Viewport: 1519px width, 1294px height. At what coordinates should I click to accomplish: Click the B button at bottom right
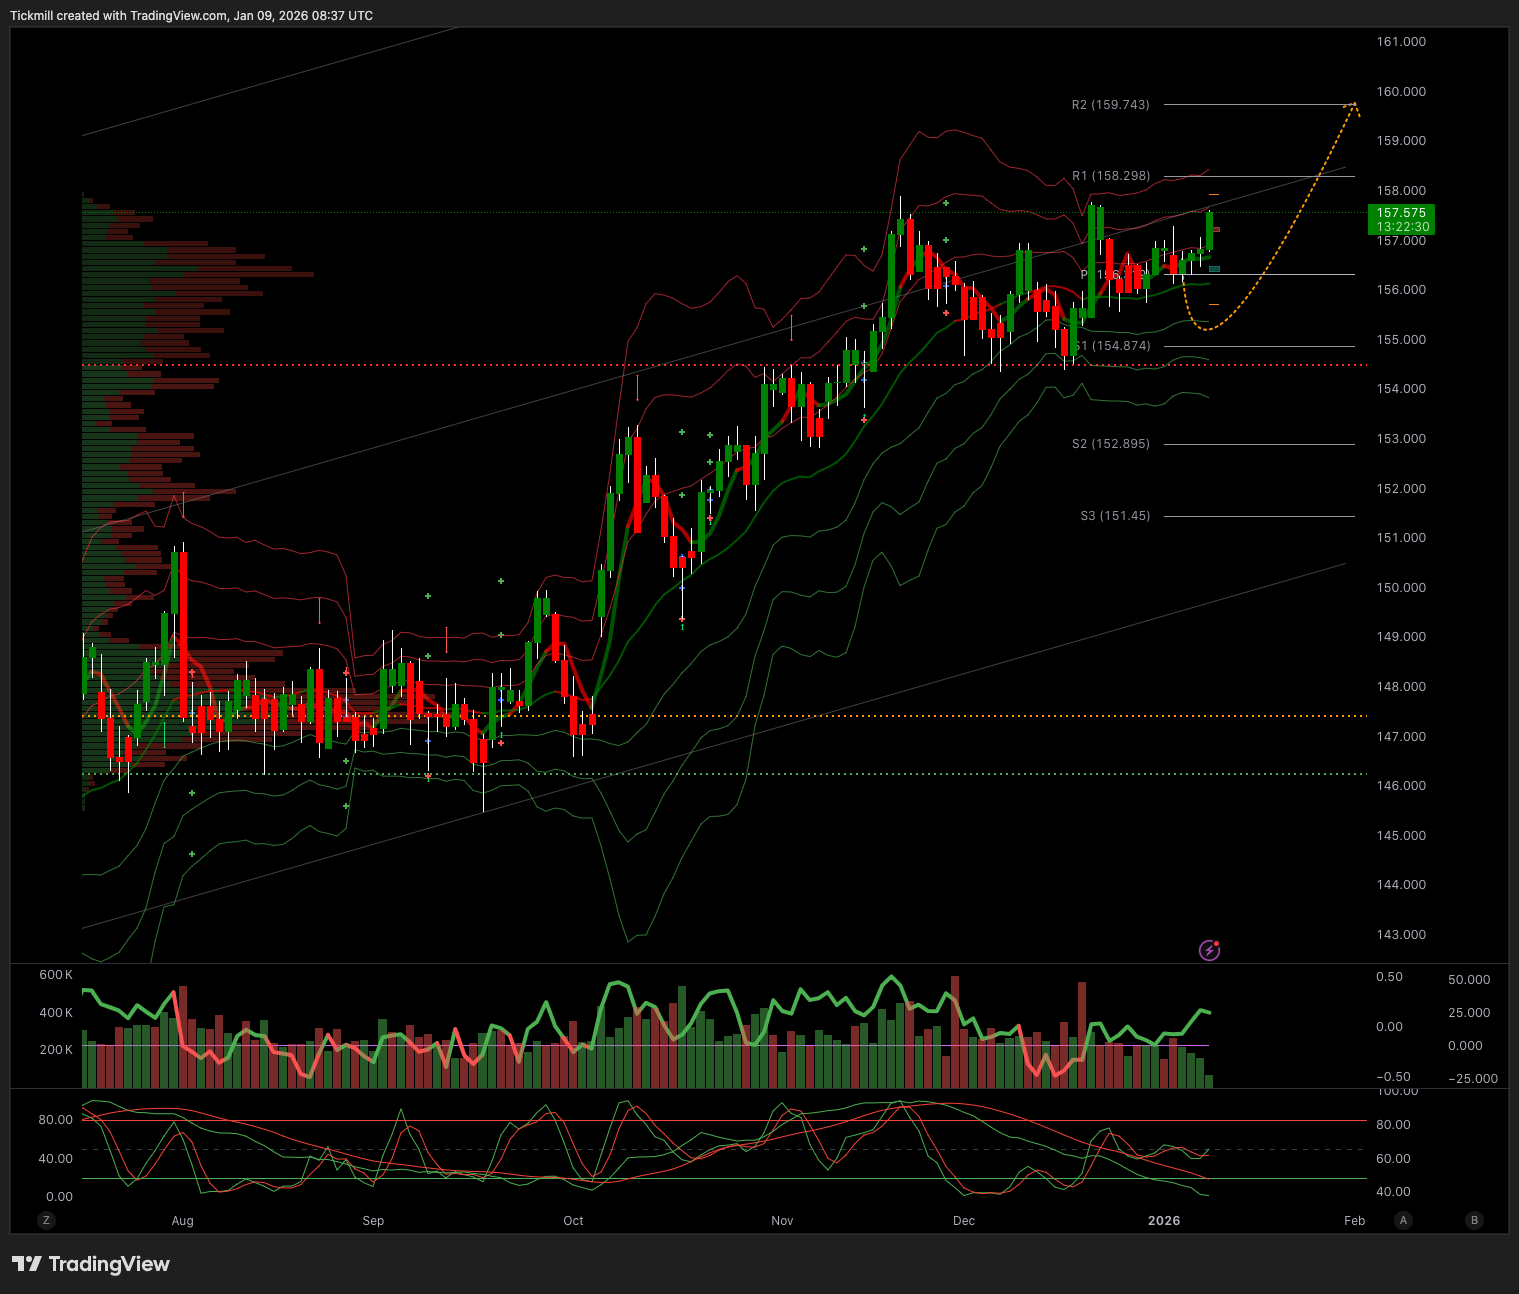point(1473,1220)
